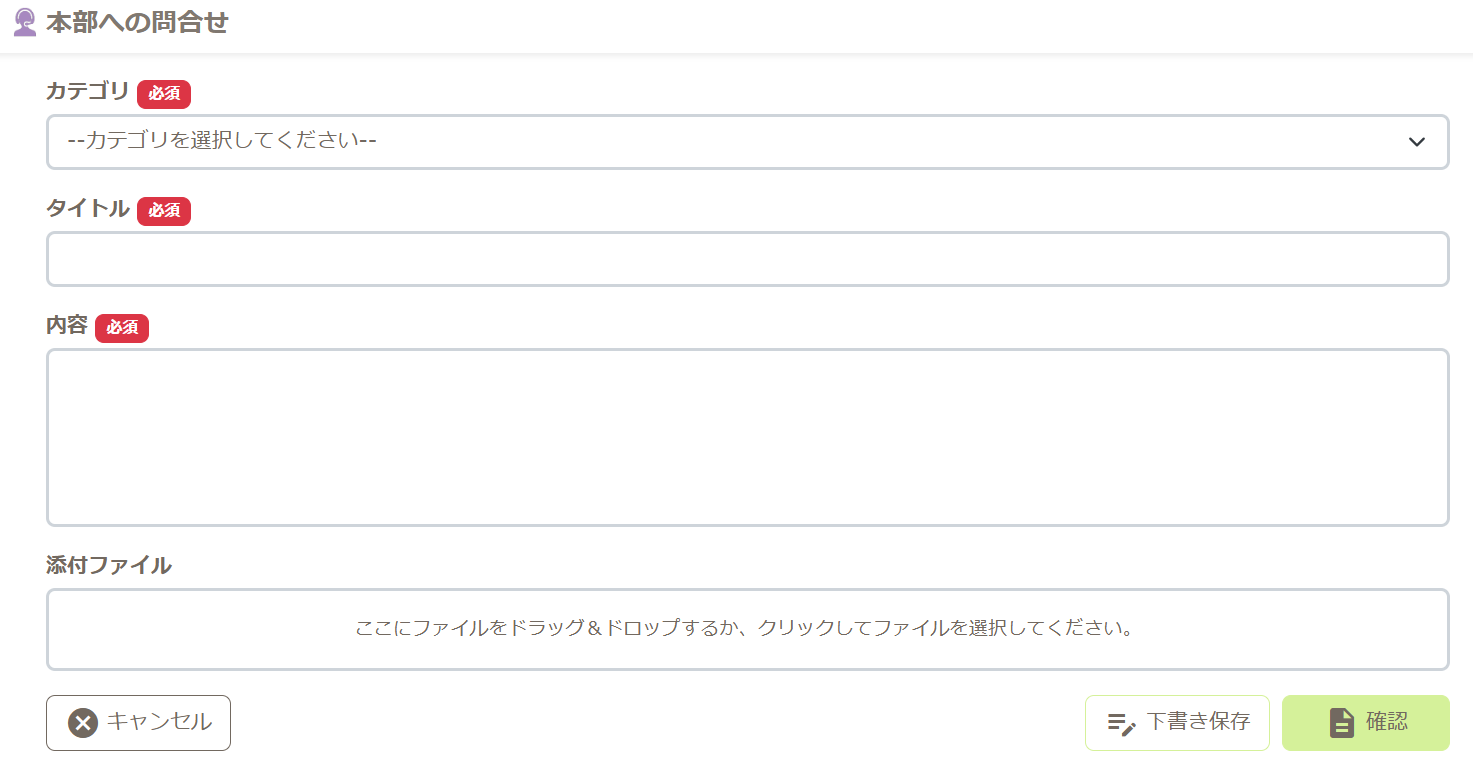
Task: Click the pencil-list icon on 下書き保存
Action: click(1122, 724)
